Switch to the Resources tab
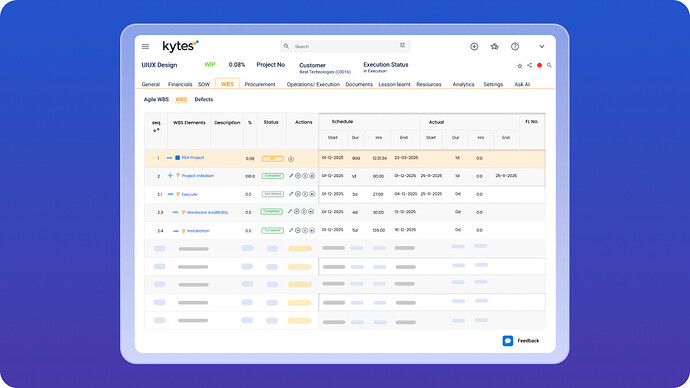 (x=429, y=84)
